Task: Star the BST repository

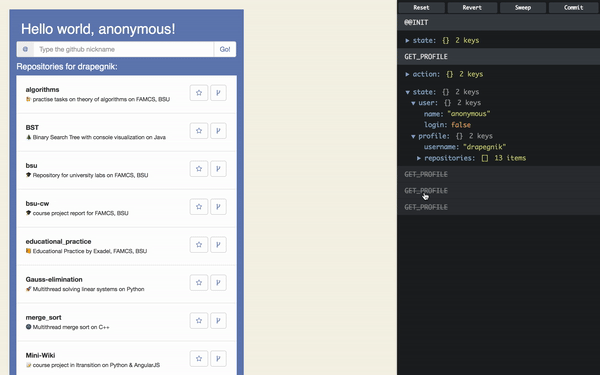Action: [x=199, y=130]
